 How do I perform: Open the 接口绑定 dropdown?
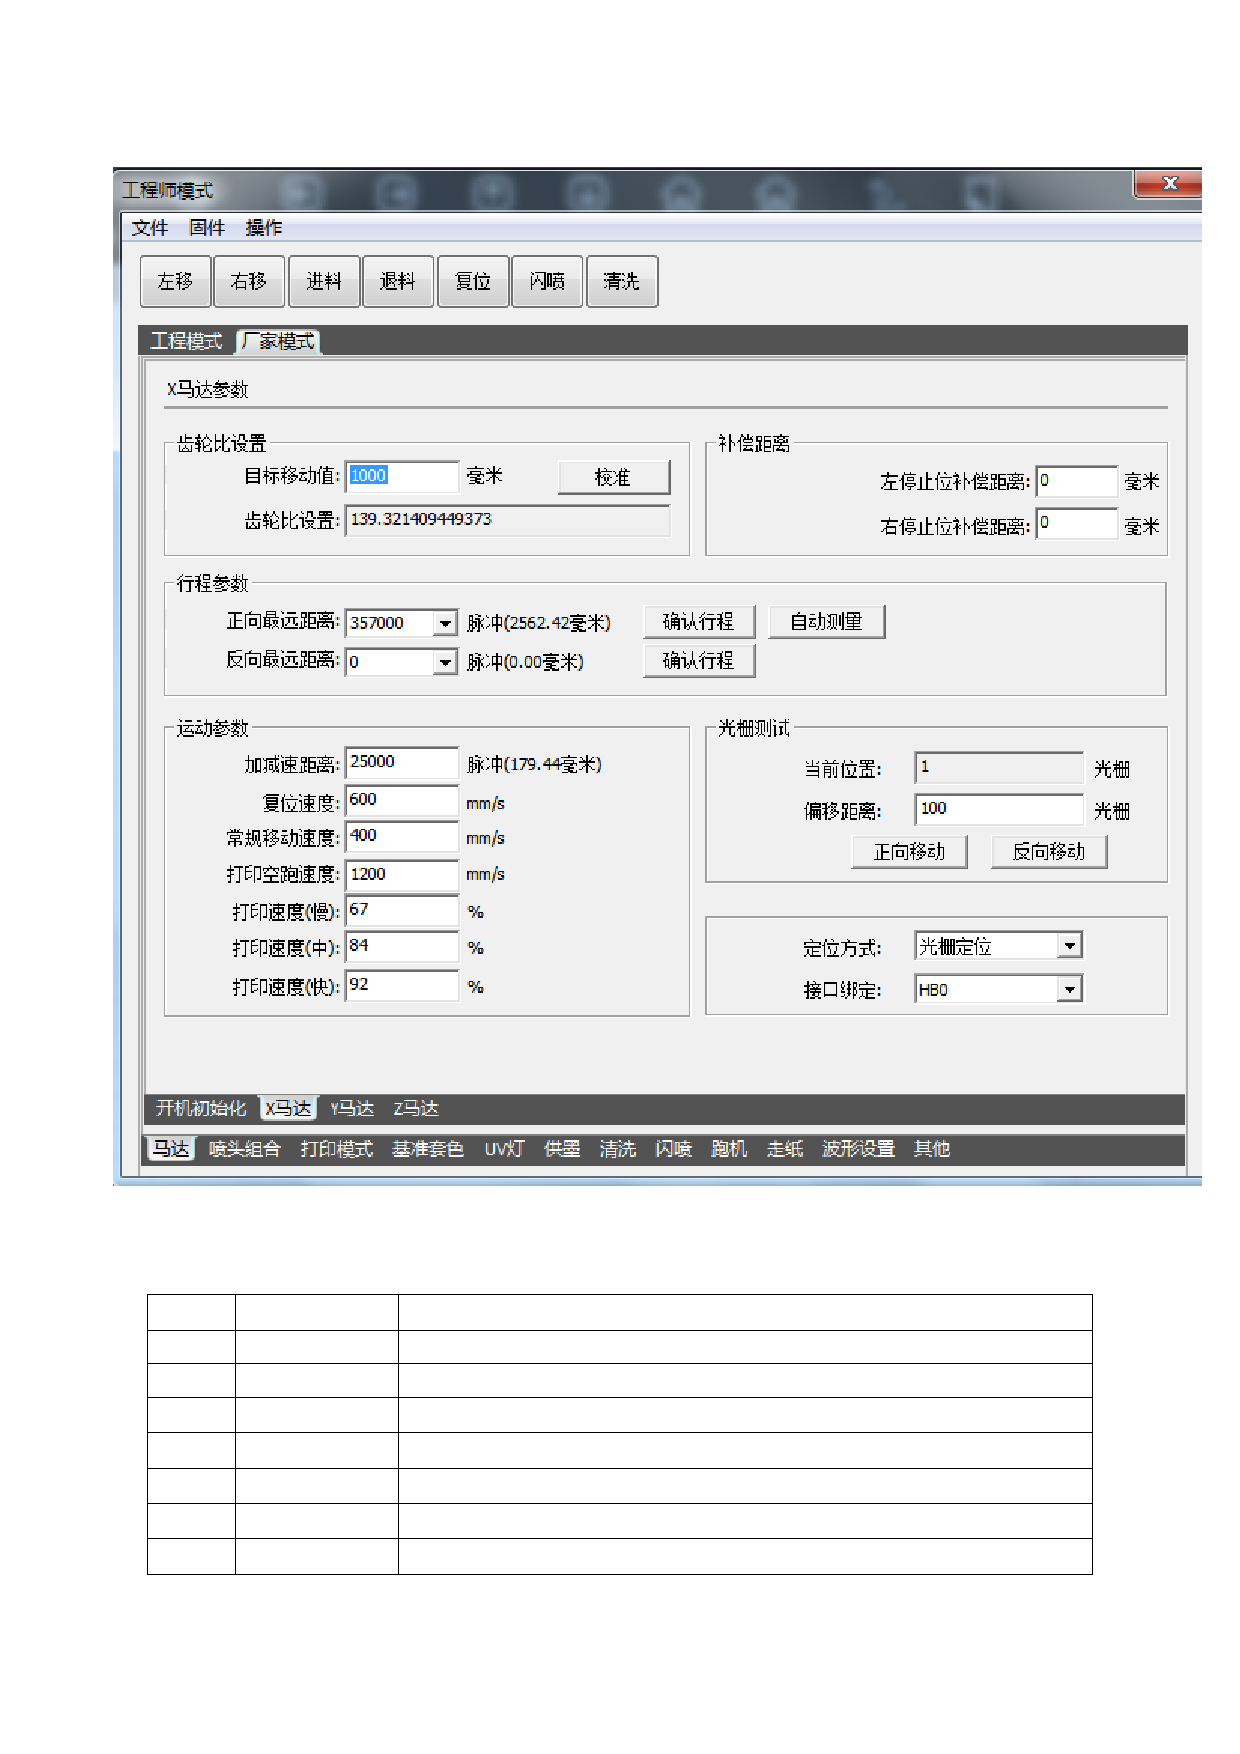1069,990
